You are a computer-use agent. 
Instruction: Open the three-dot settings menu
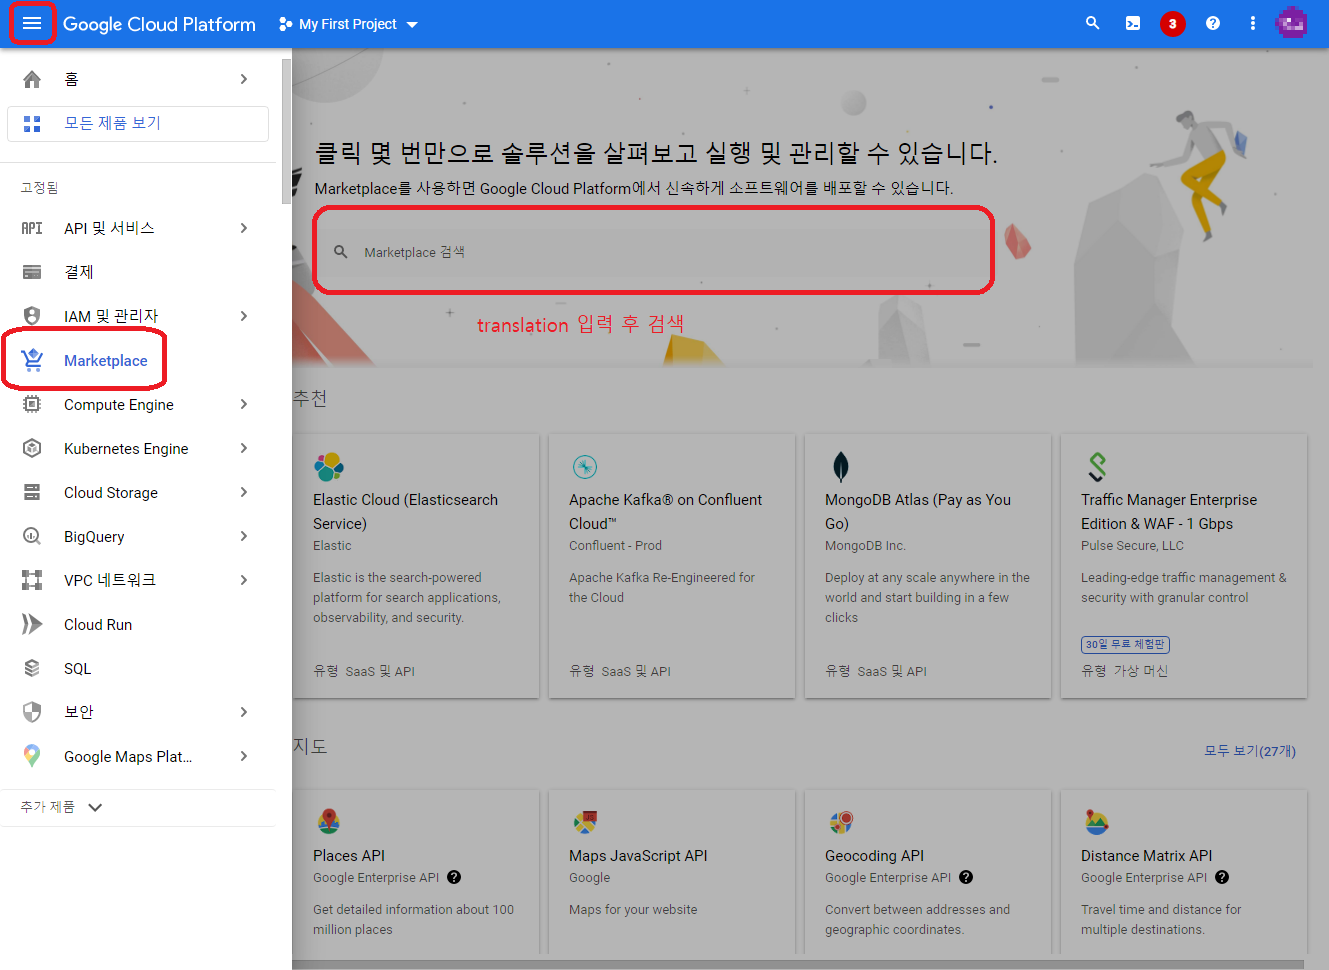(1252, 23)
